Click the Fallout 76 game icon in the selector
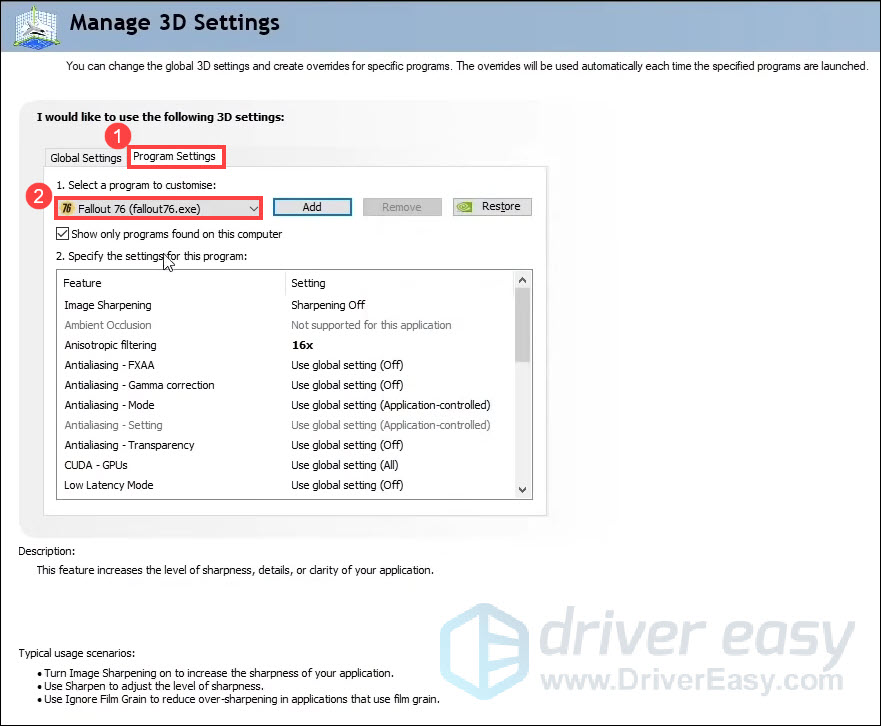Screen dimensions: 881x726 point(68,207)
